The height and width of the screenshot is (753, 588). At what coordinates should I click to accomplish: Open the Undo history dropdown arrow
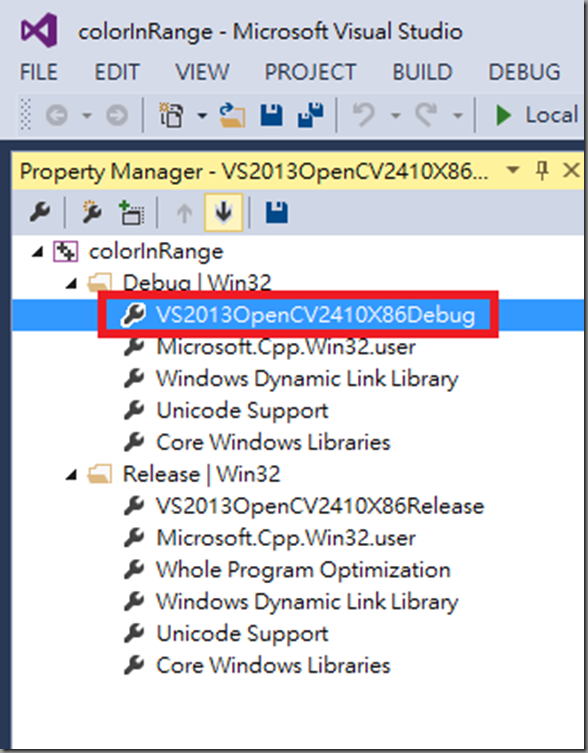(395, 115)
